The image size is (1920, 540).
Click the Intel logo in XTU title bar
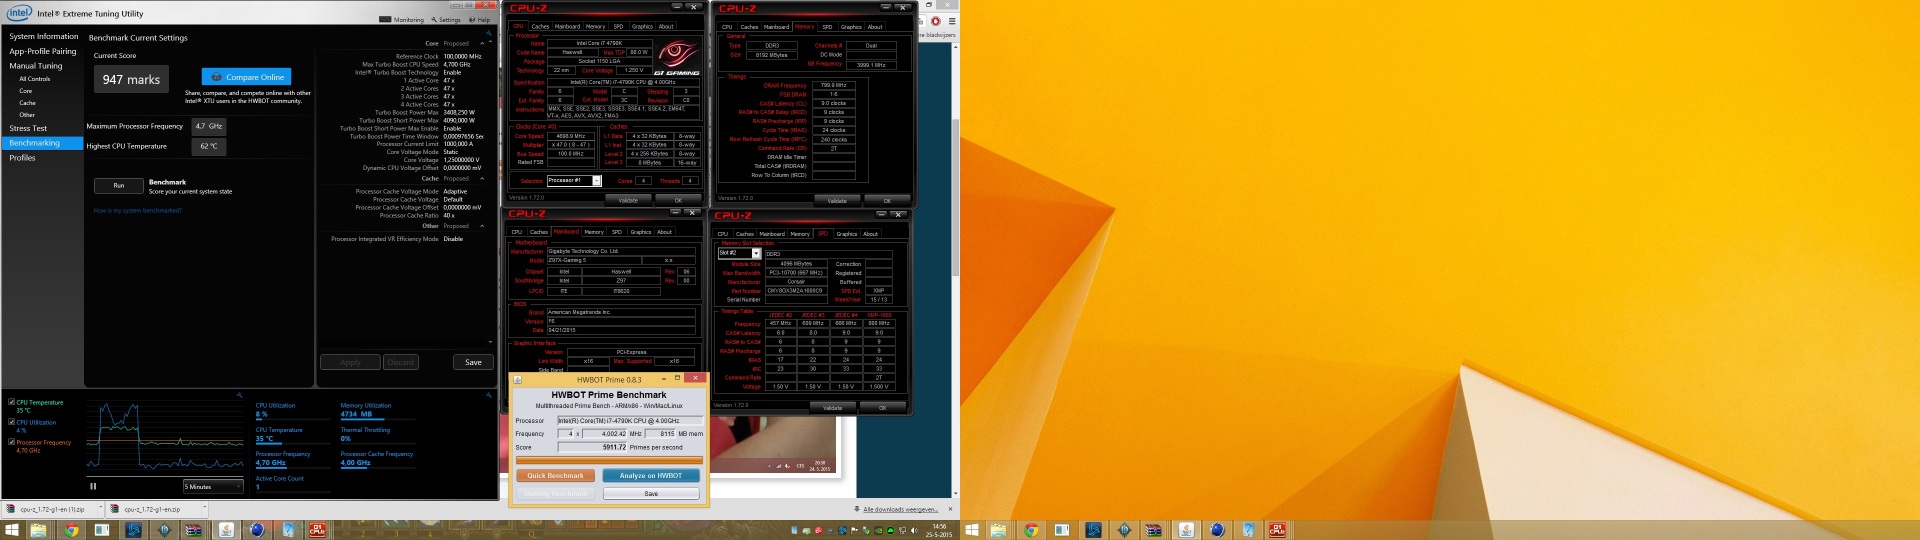click(19, 13)
